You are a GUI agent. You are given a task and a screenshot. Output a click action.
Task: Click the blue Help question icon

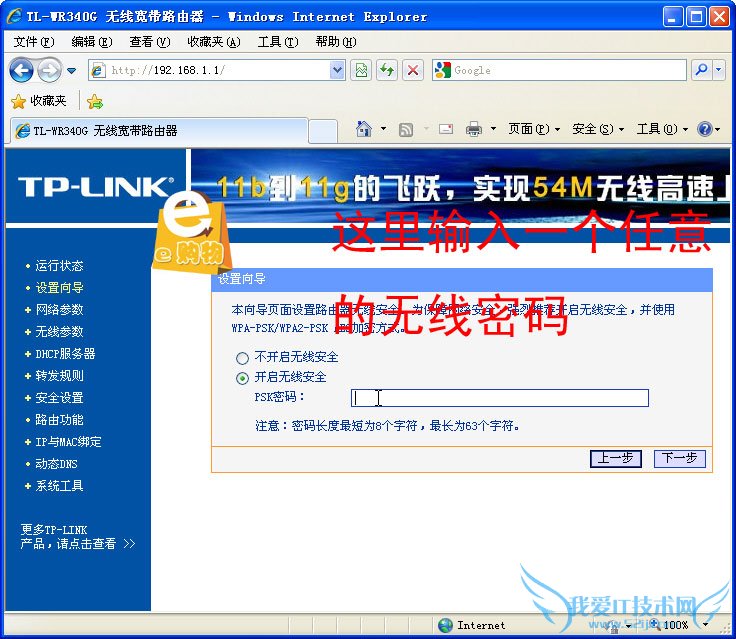click(x=705, y=129)
